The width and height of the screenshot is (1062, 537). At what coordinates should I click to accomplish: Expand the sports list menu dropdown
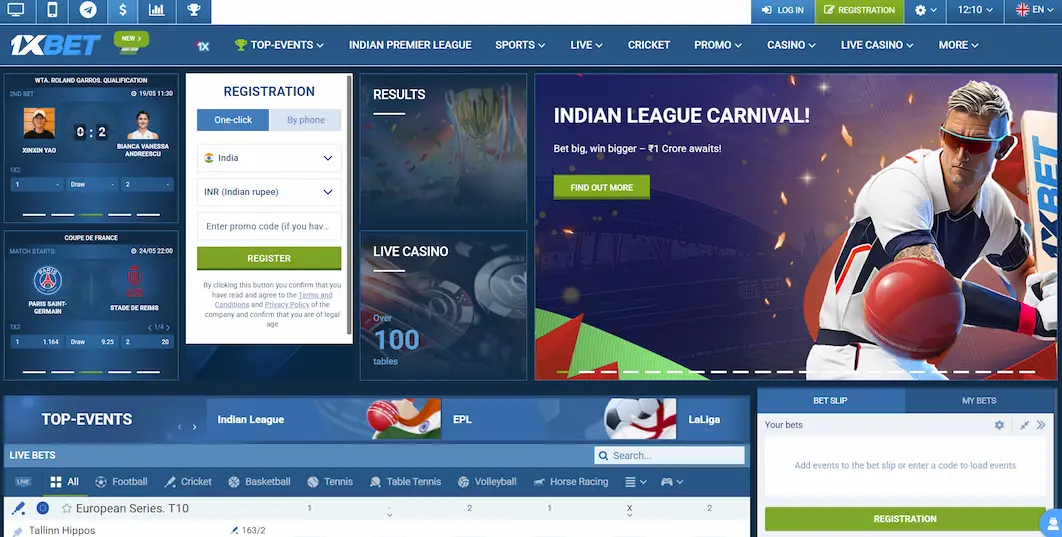pyautogui.click(x=635, y=481)
